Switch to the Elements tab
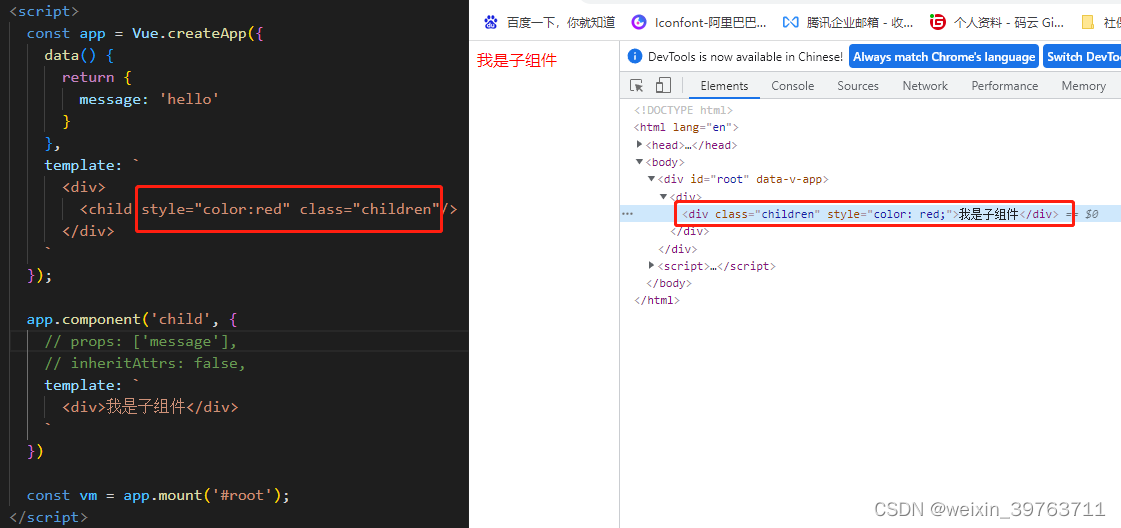This screenshot has width=1121, height=528. (724, 86)
